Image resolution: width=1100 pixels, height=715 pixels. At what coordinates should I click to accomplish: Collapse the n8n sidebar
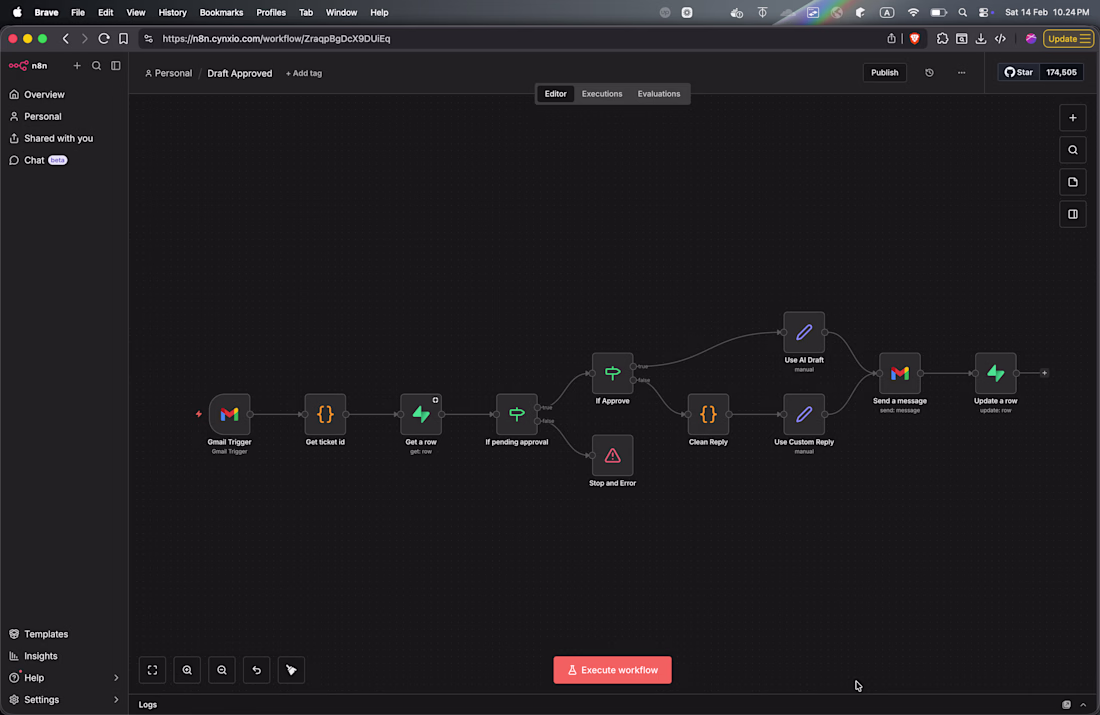pyautogui.click(x=116, y=65)
